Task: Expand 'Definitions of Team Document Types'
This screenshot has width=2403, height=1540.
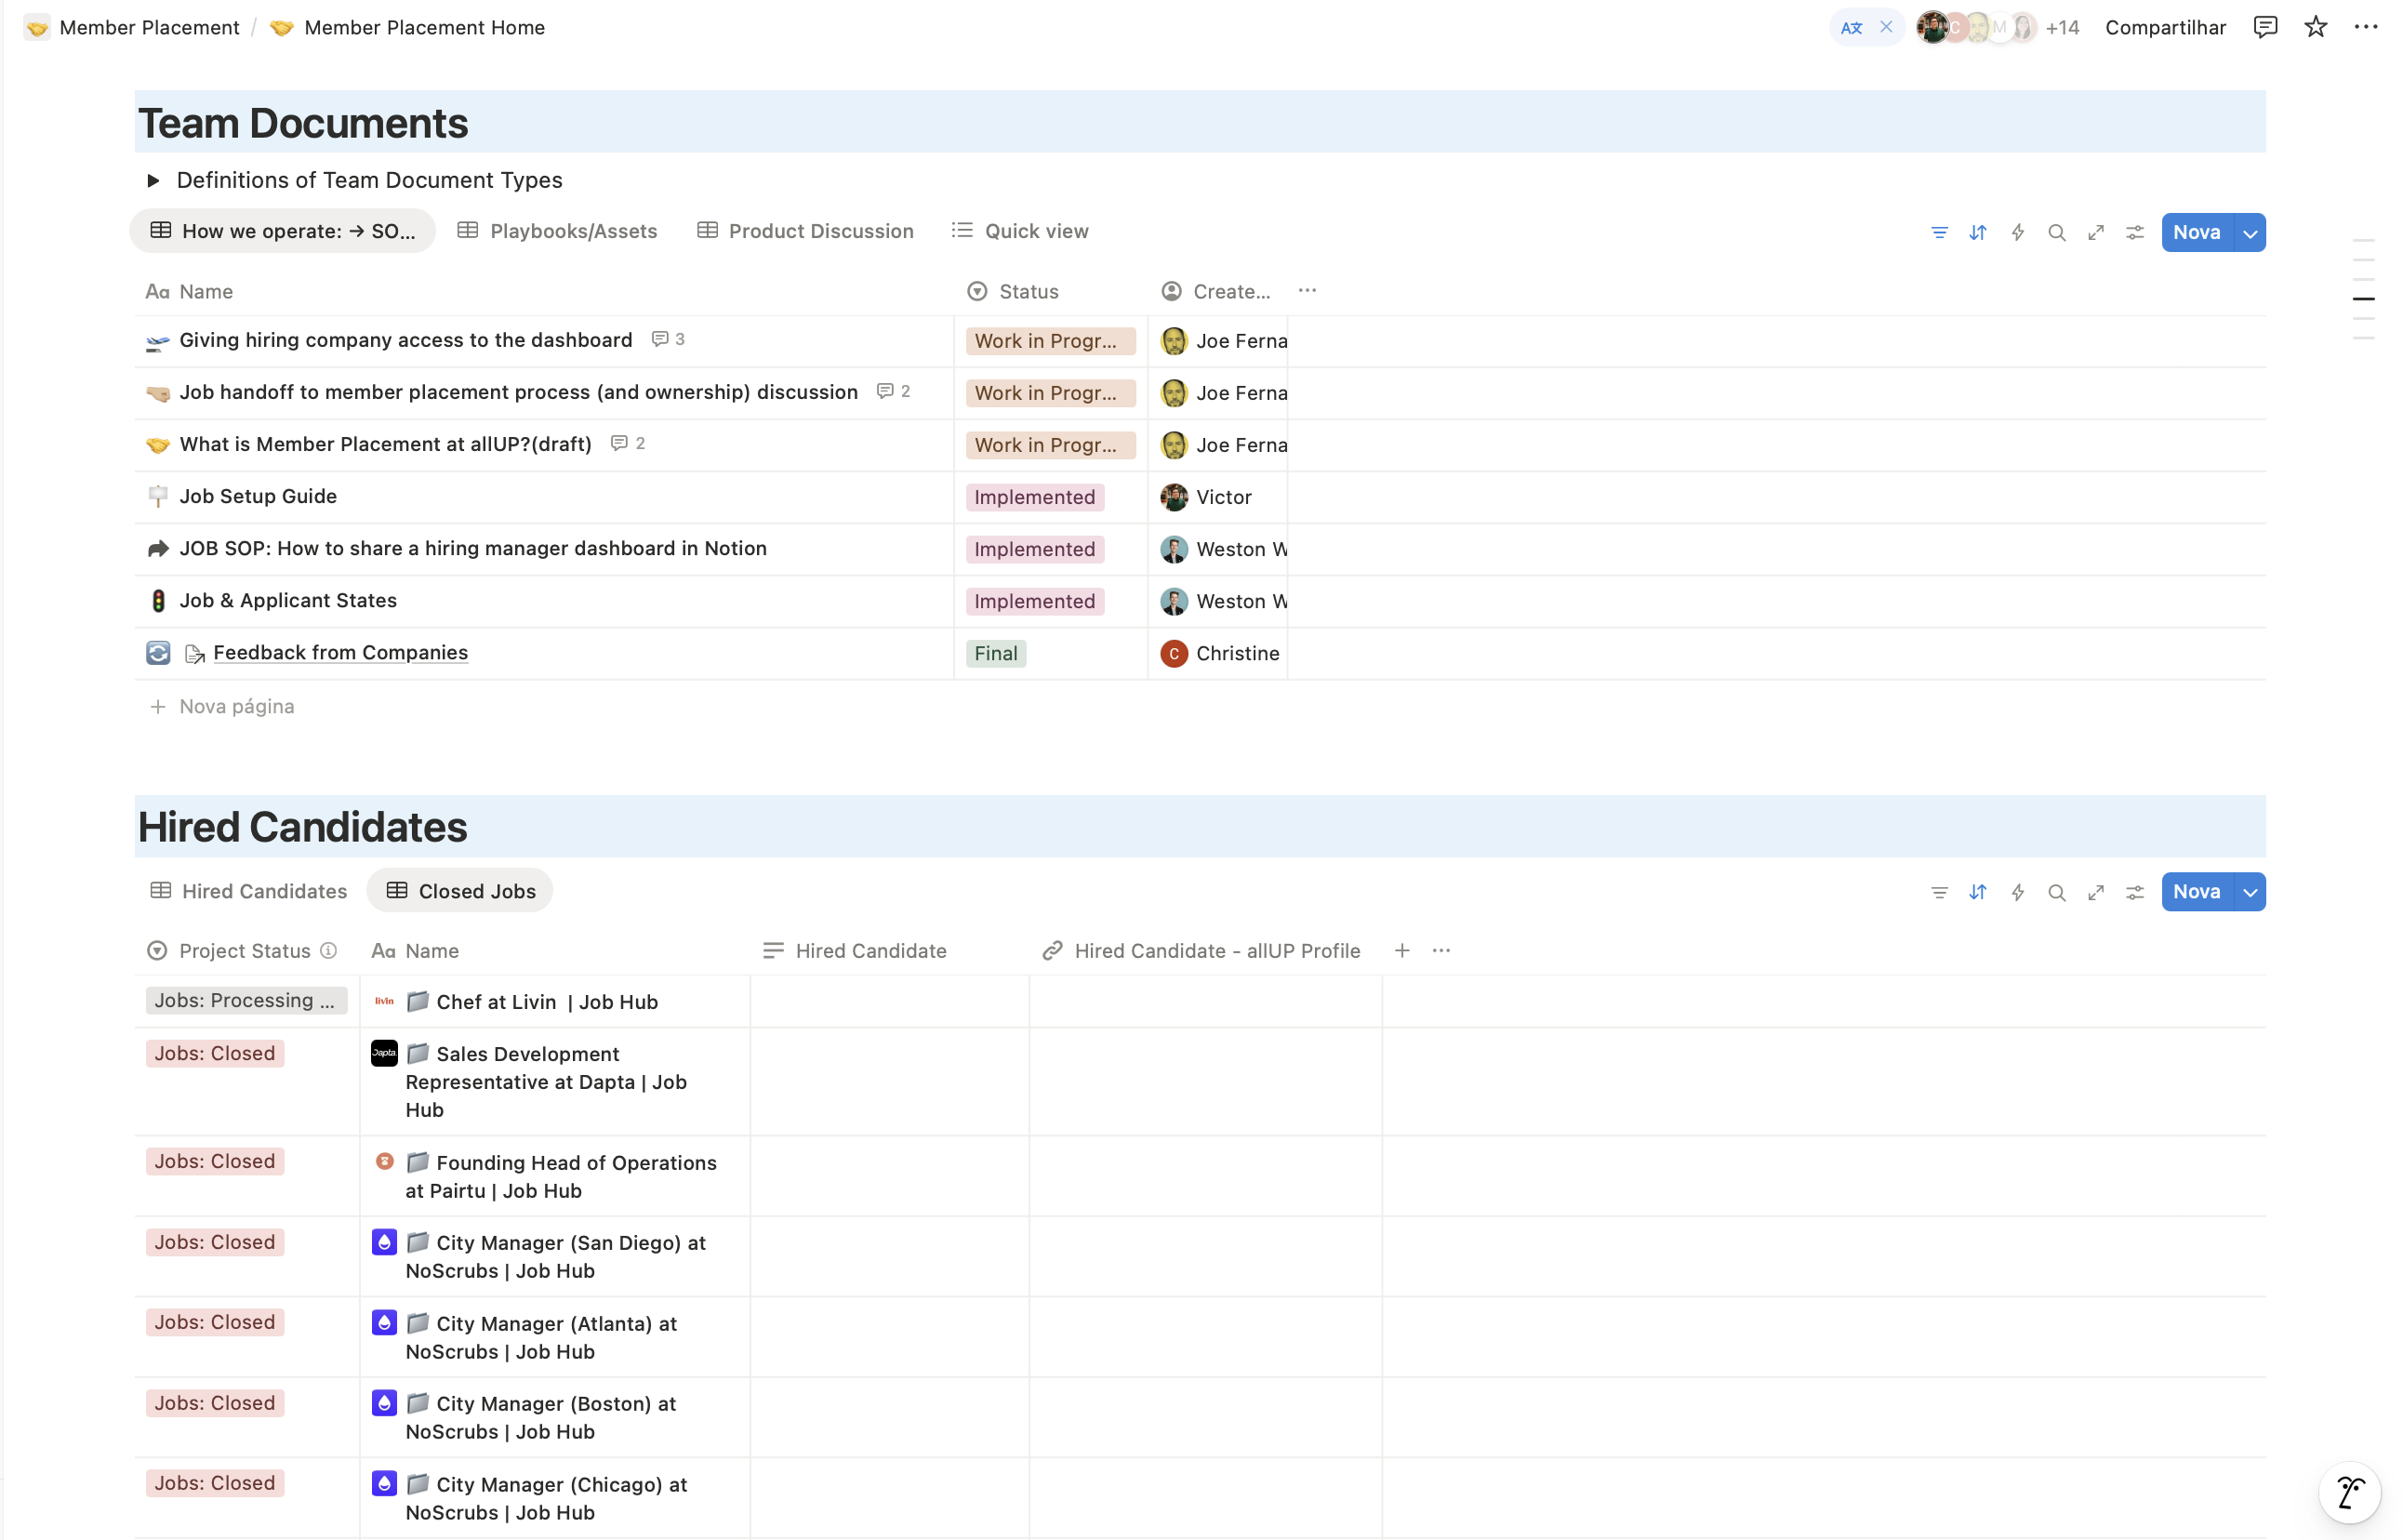Action: tap(153, 180)
